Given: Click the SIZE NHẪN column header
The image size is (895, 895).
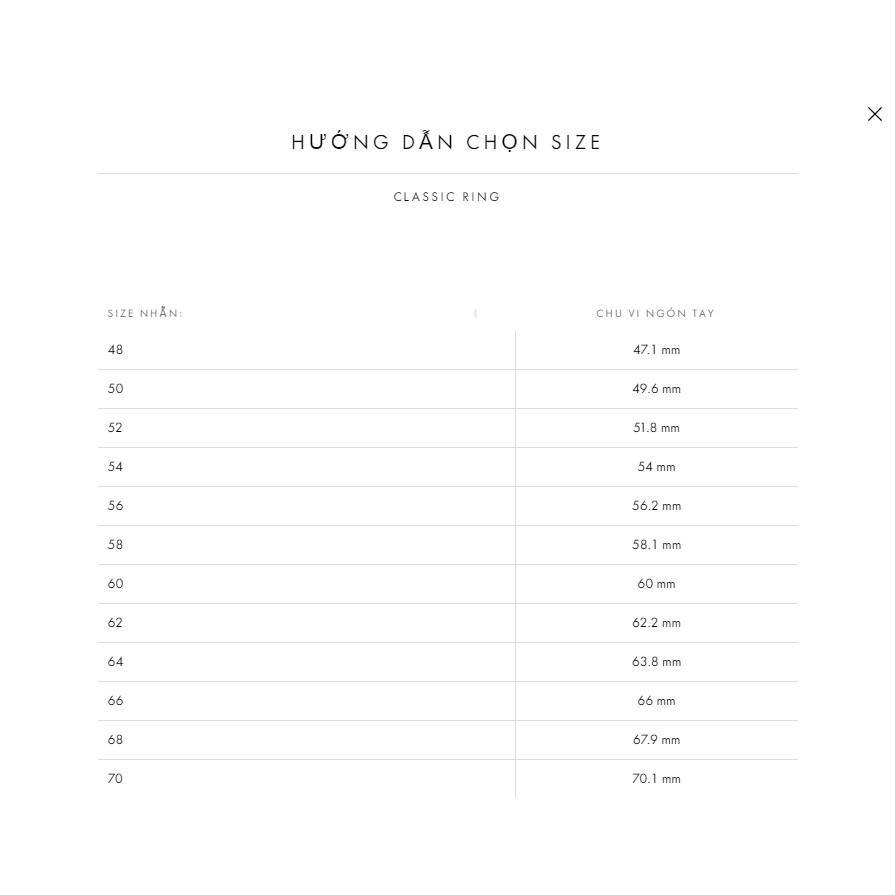Looking at the screenshot, I should coord(145,314).
